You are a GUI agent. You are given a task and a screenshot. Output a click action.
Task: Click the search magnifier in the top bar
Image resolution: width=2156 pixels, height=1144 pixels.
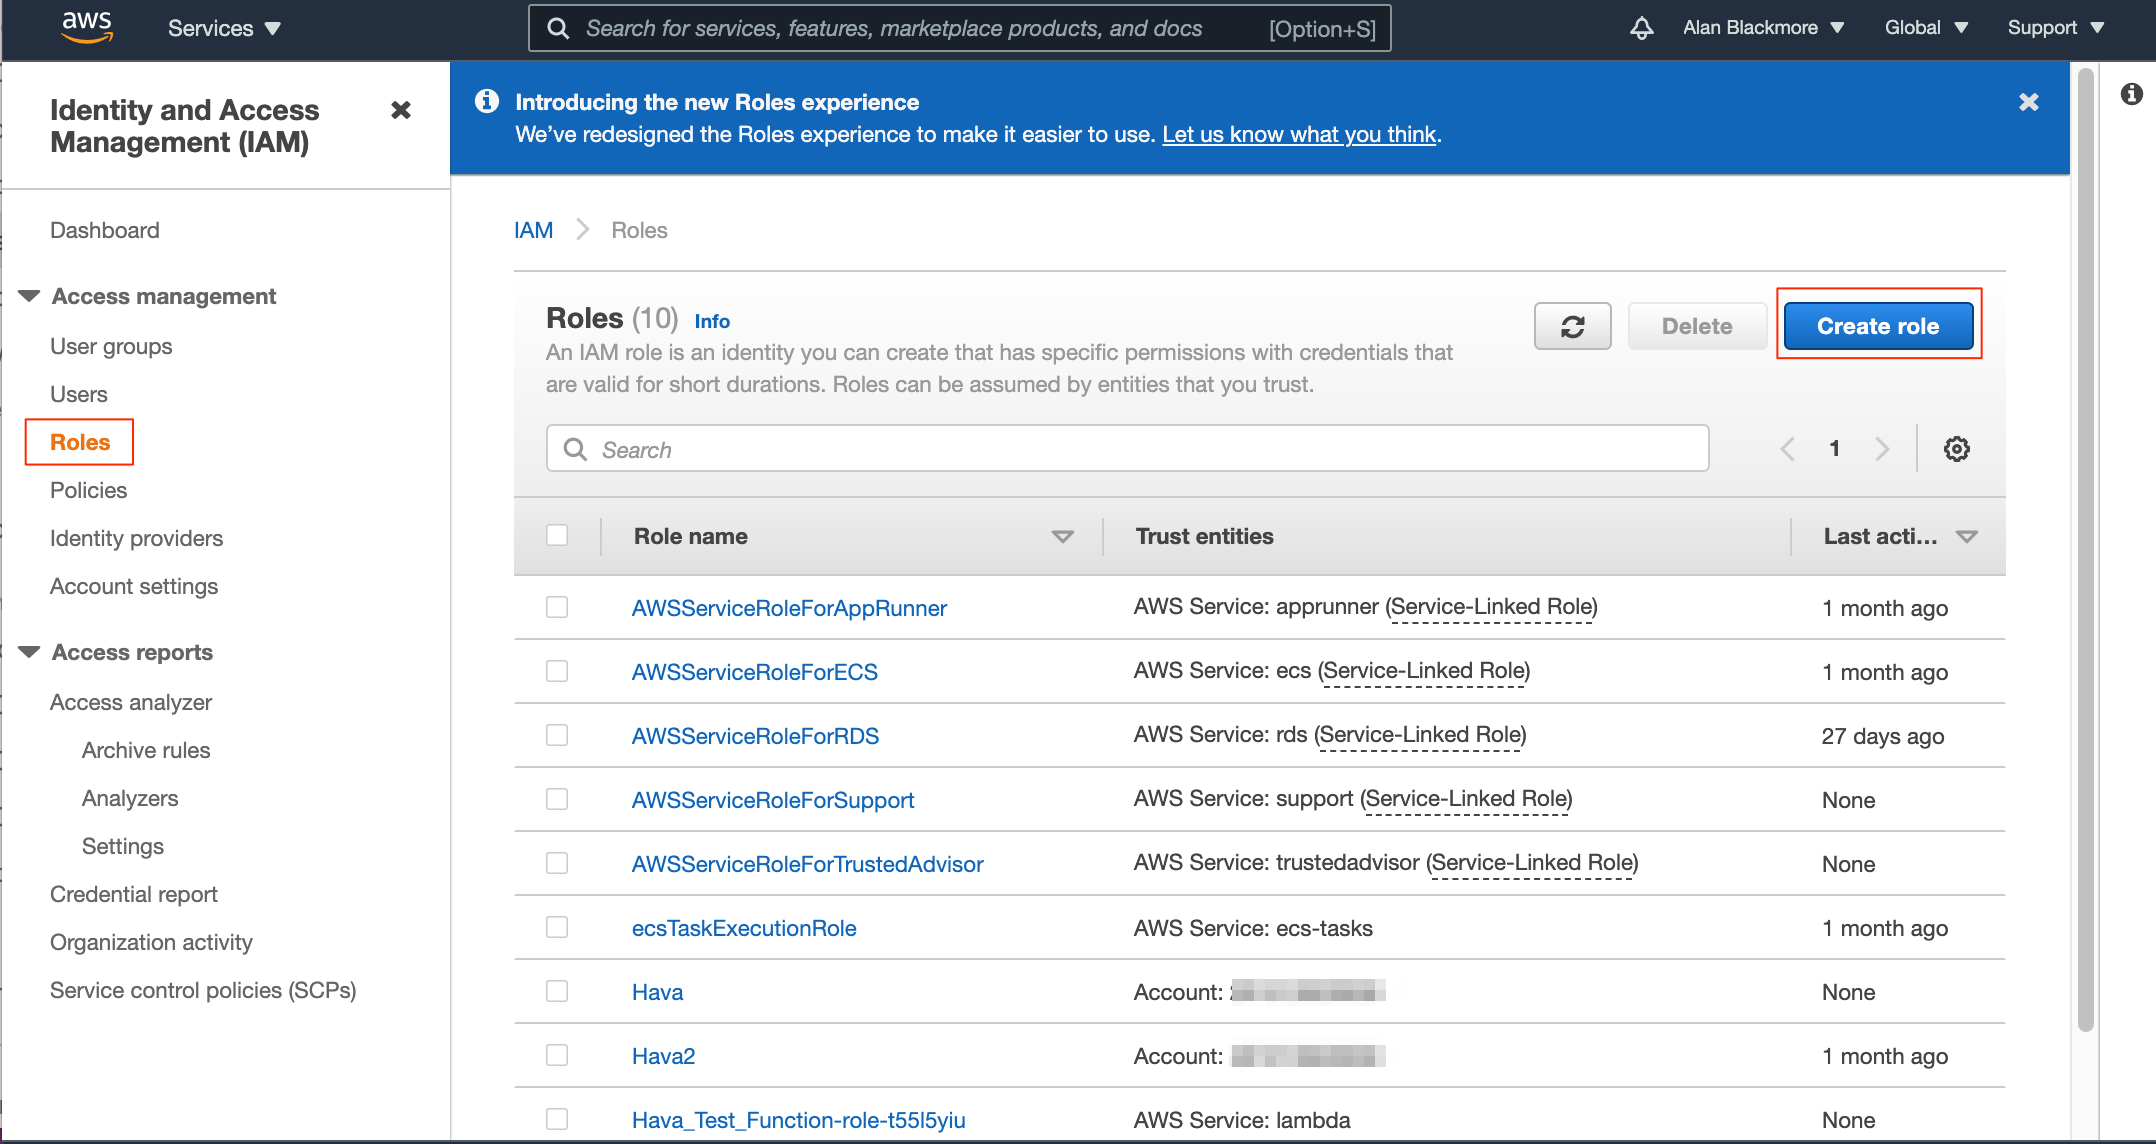[x=558, y=28]
